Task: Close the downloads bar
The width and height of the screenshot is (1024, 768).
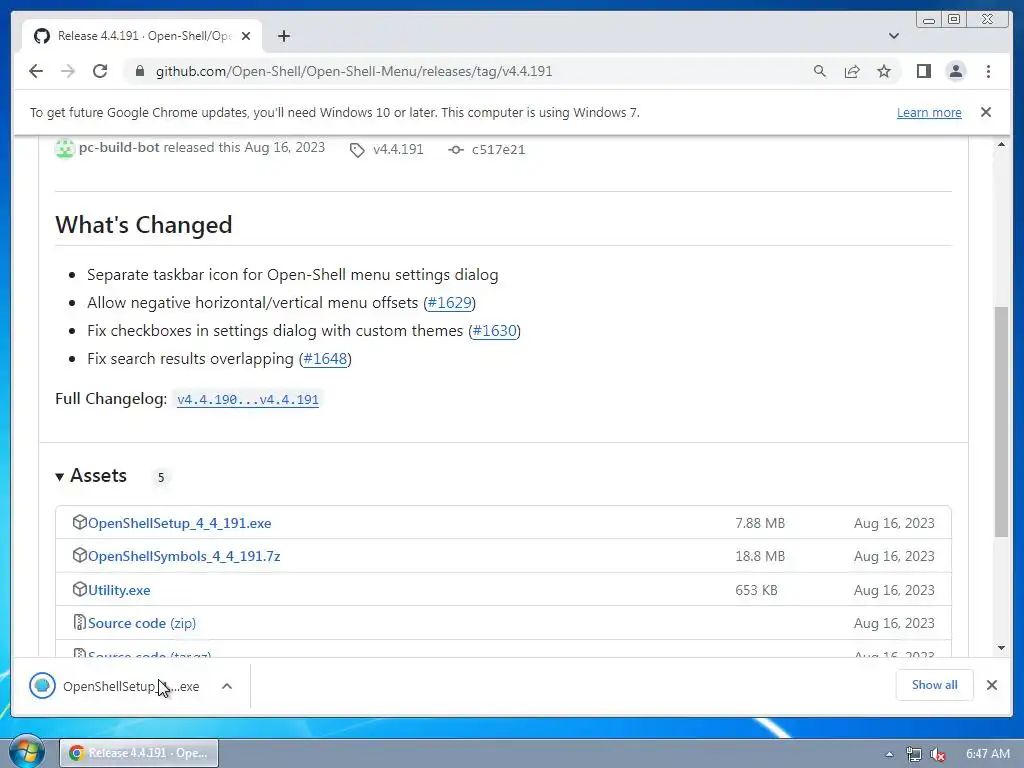Action: coord(992,685)
